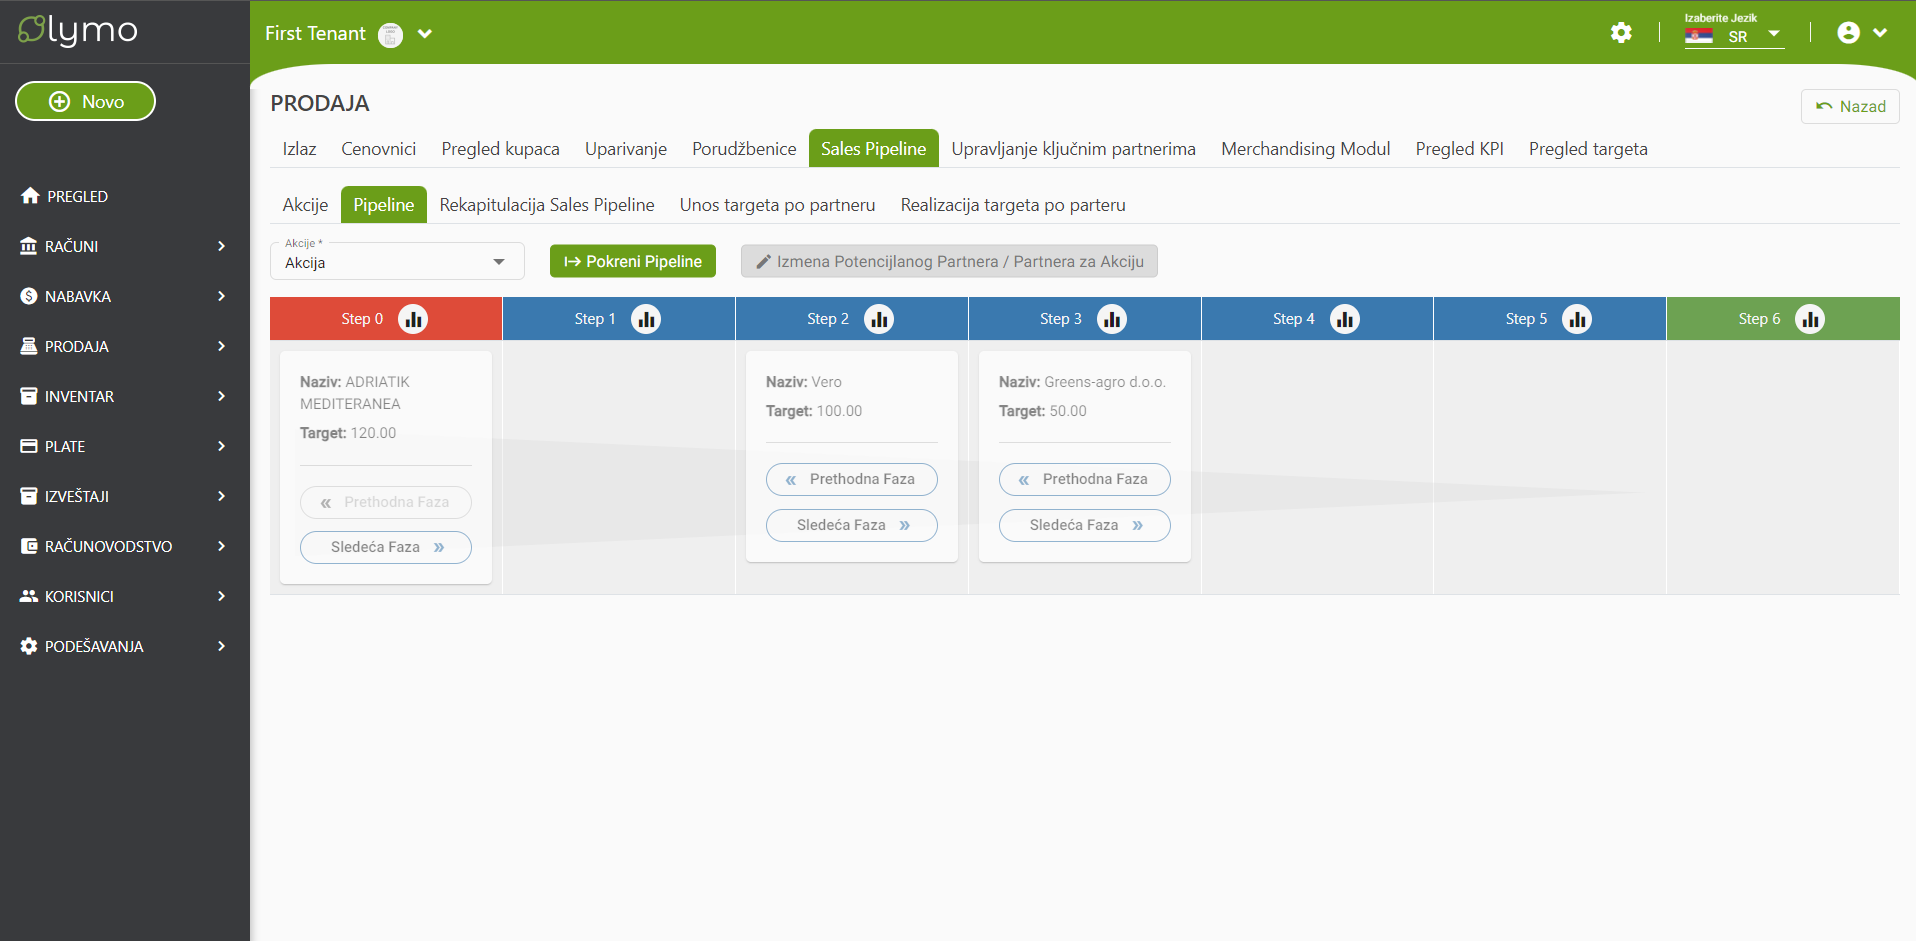1916x941 pixels.
Task: Switch to Rekapitulacija Sales Pipeline tab
Action: point(547,205)
